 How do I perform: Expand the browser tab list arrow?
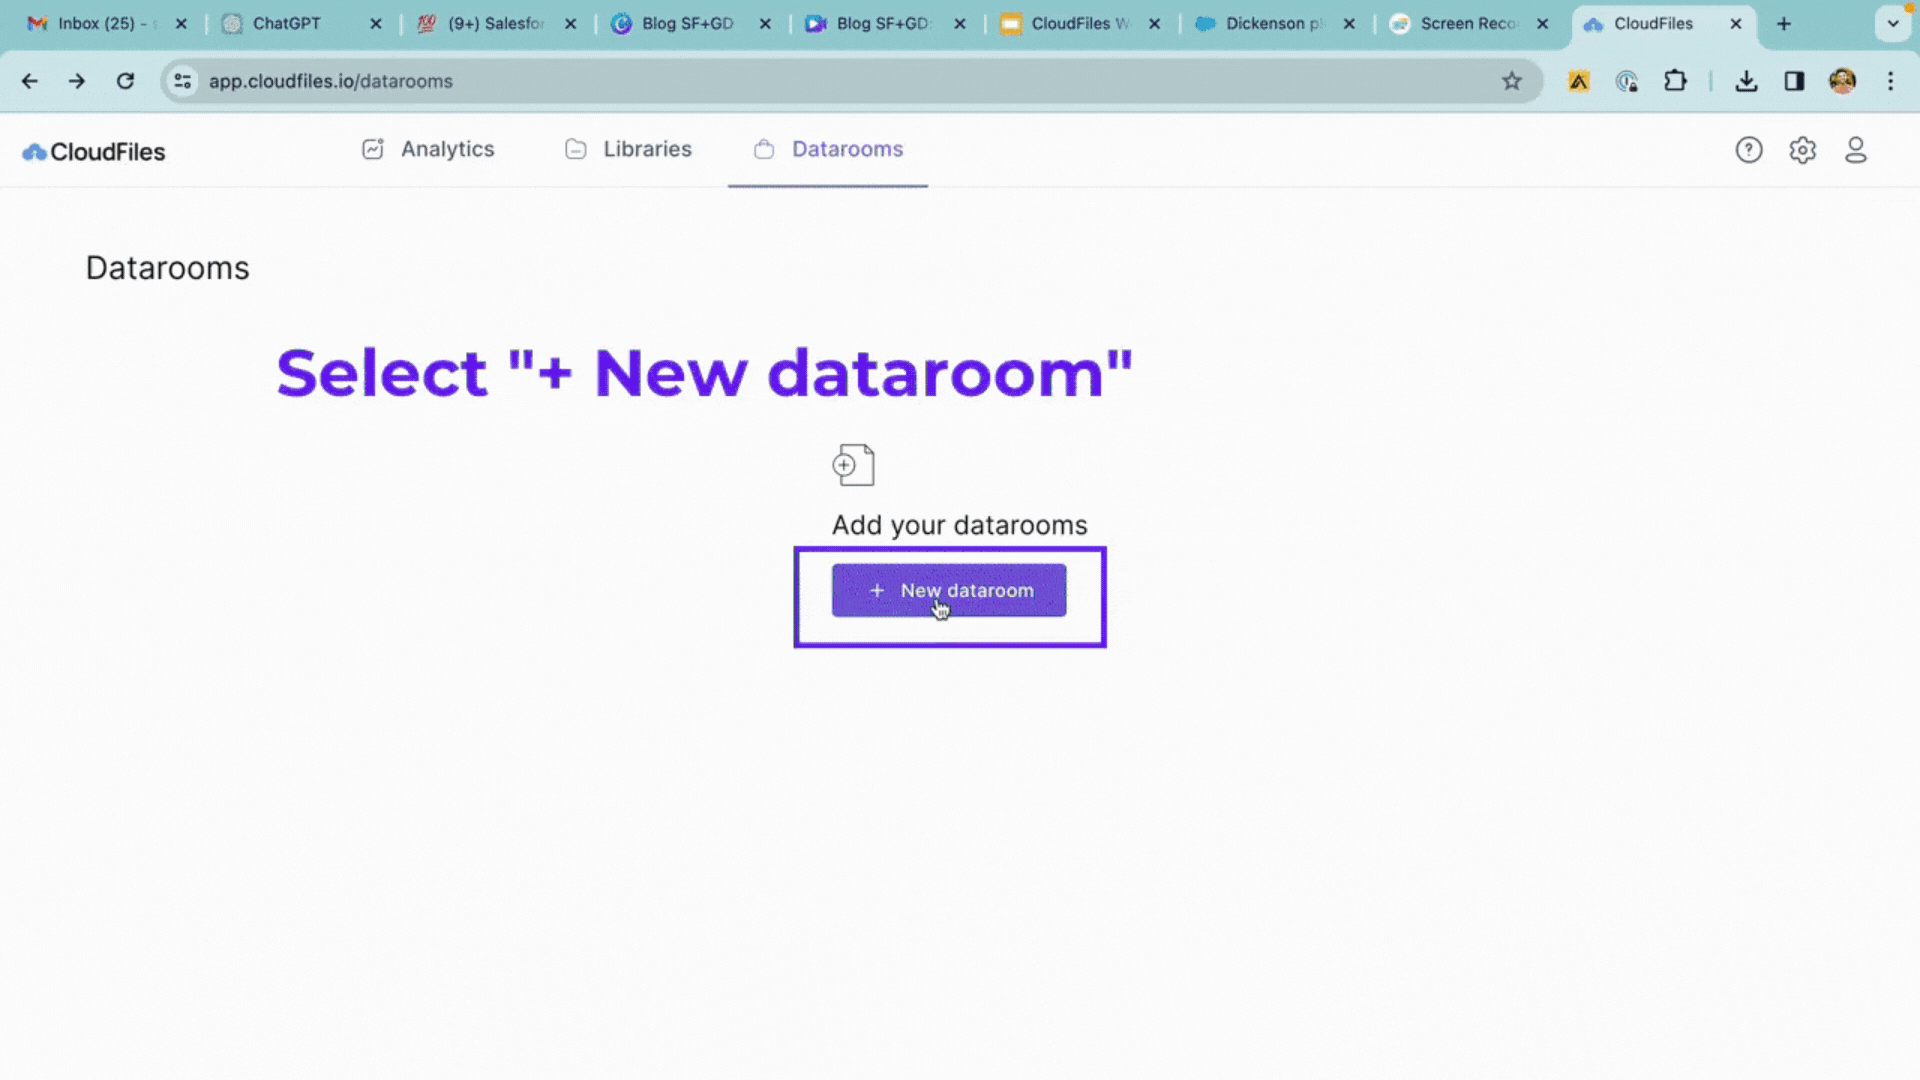1894,24
